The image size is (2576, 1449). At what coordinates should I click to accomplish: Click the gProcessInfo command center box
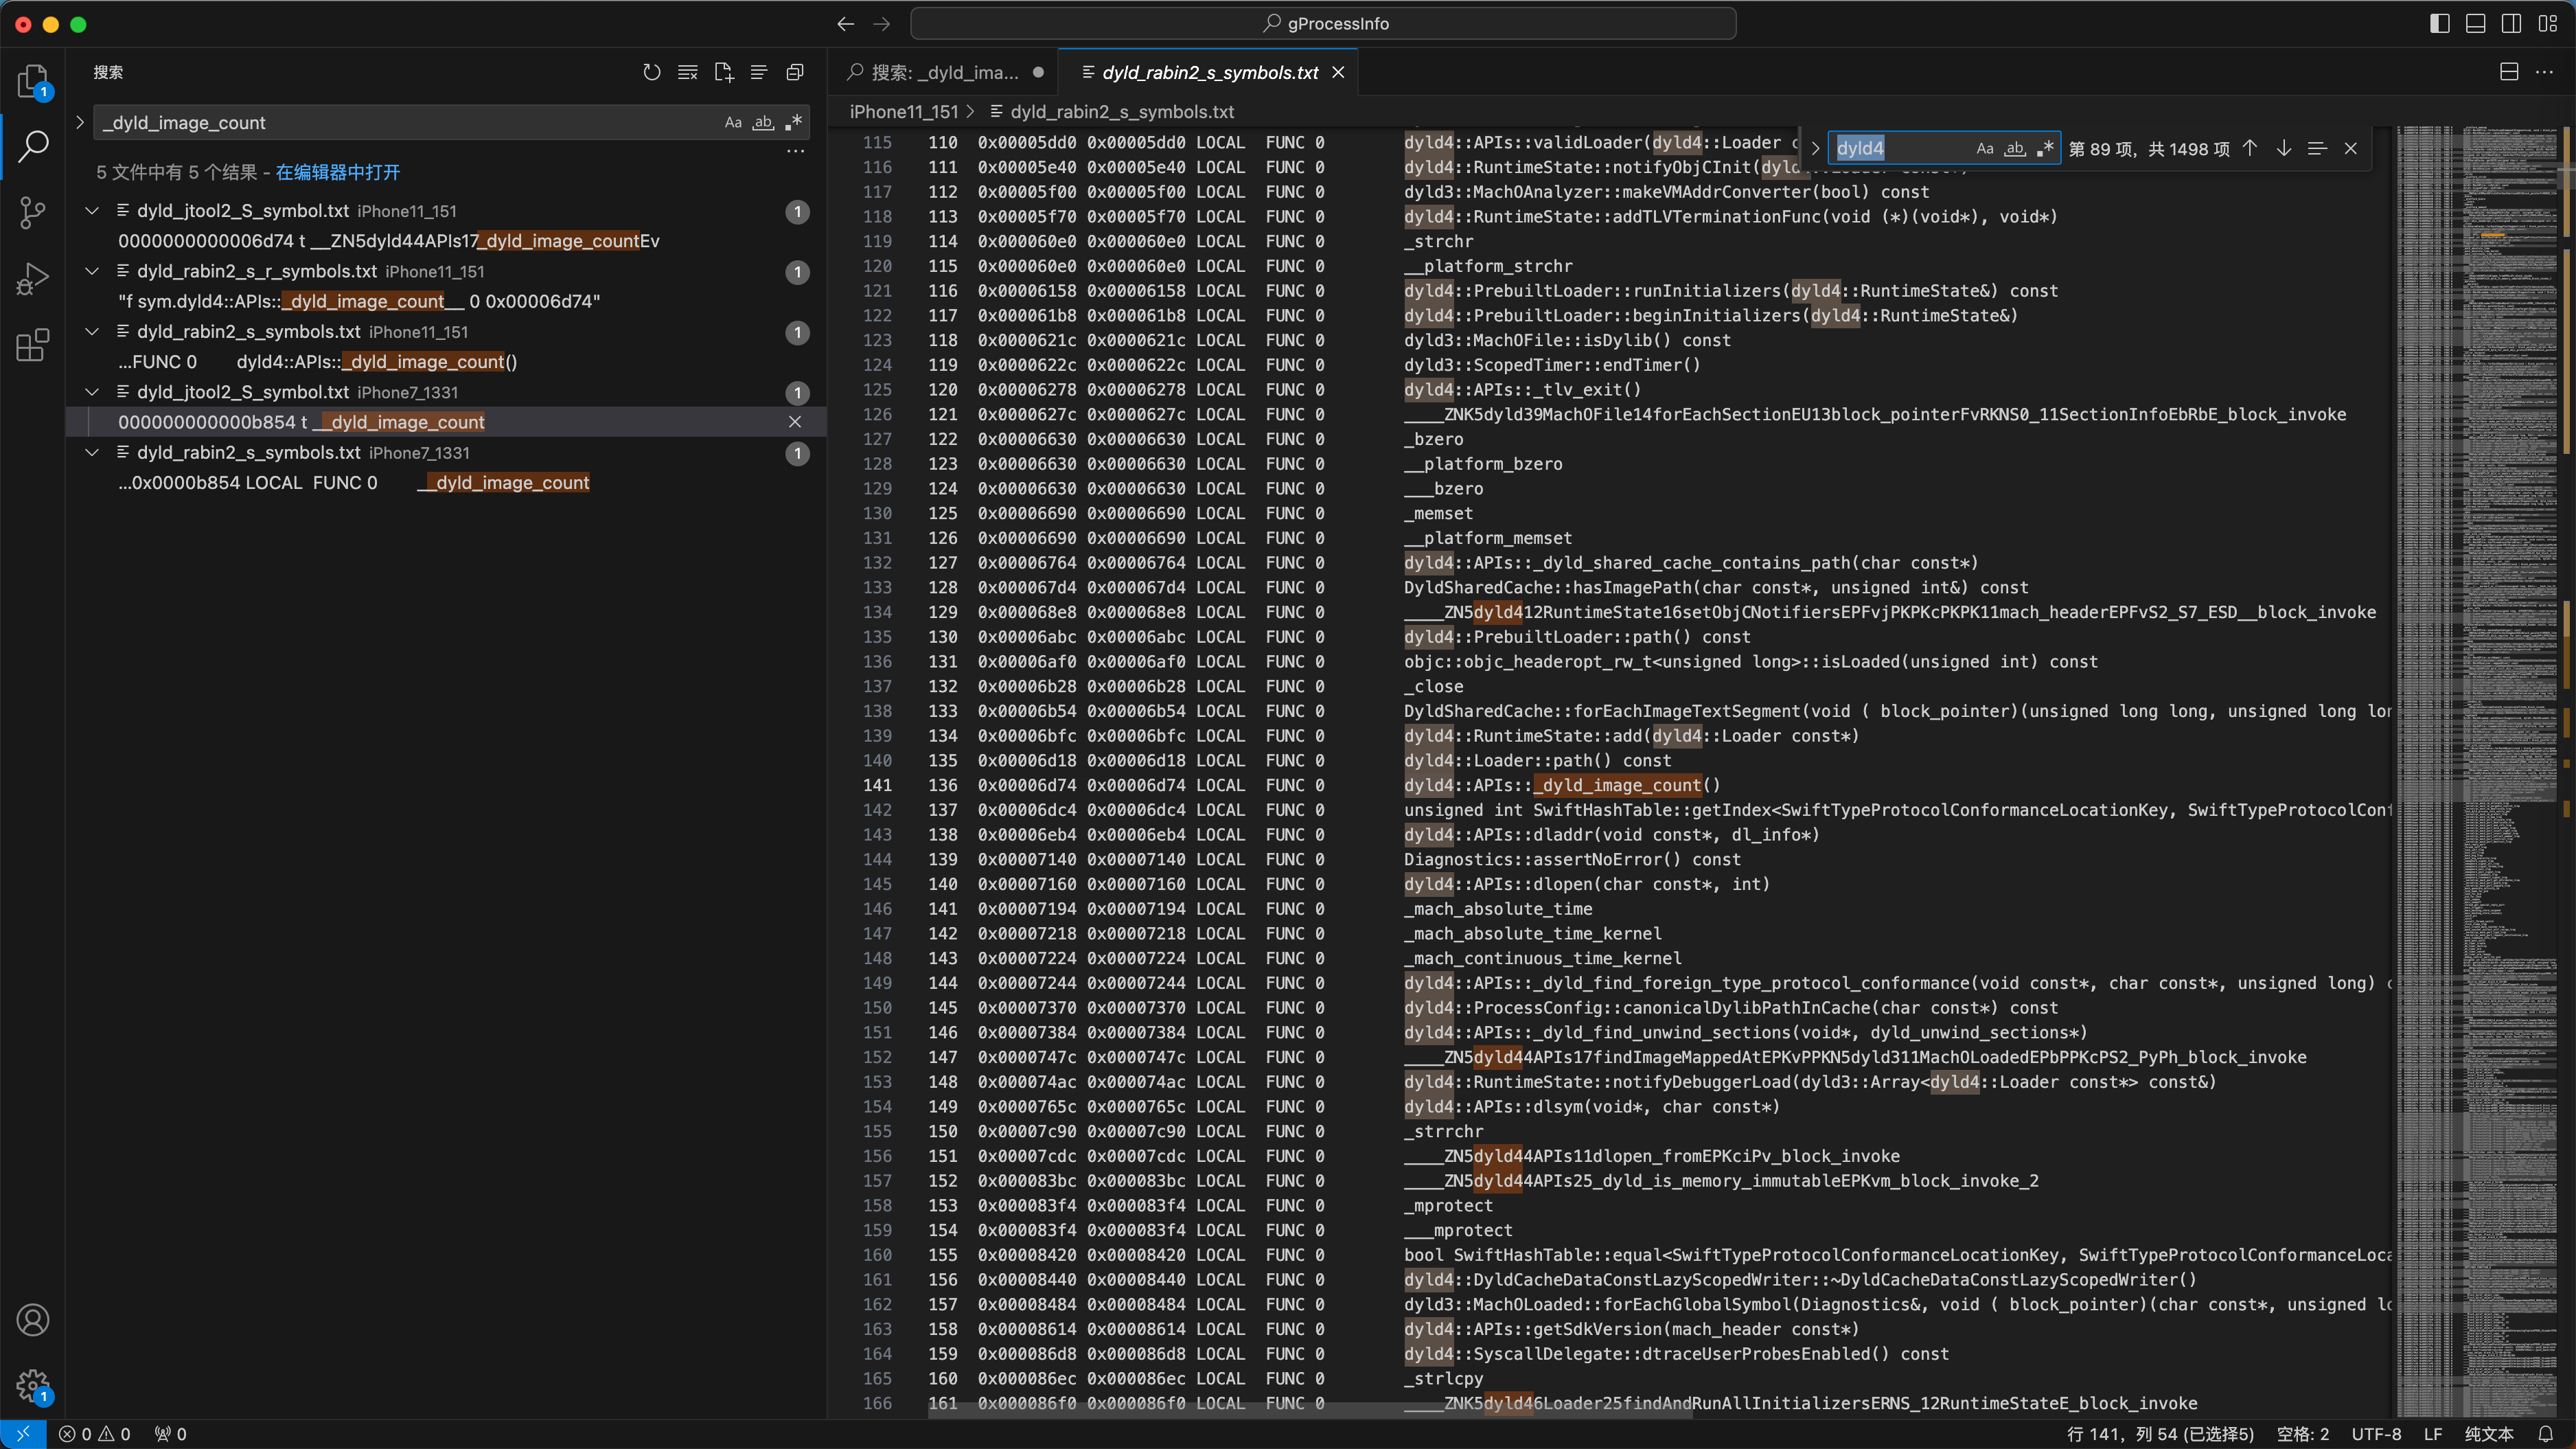click(x=1323, y=24)
